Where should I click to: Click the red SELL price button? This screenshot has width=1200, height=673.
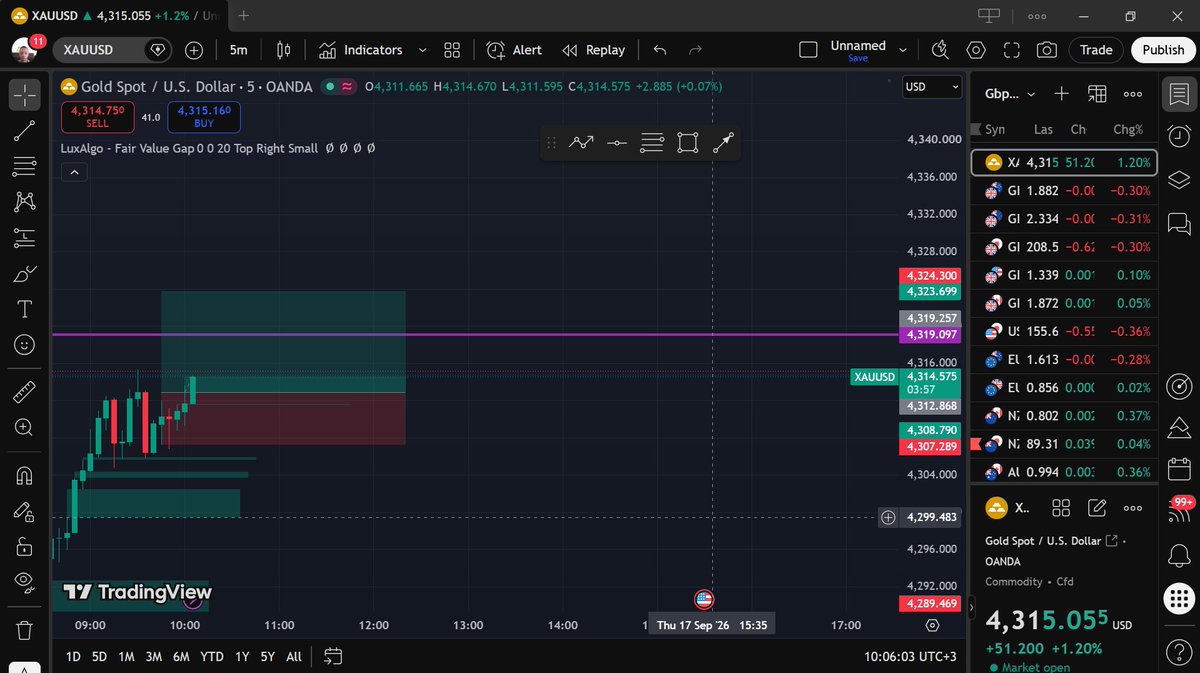[x=98, y=117]
